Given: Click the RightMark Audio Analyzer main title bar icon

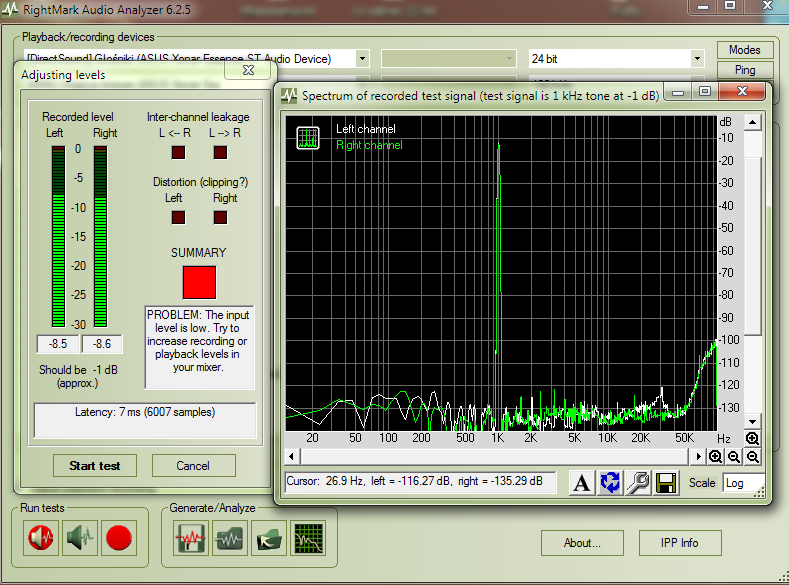Looking at the screenshot, I should pos(10,10).
